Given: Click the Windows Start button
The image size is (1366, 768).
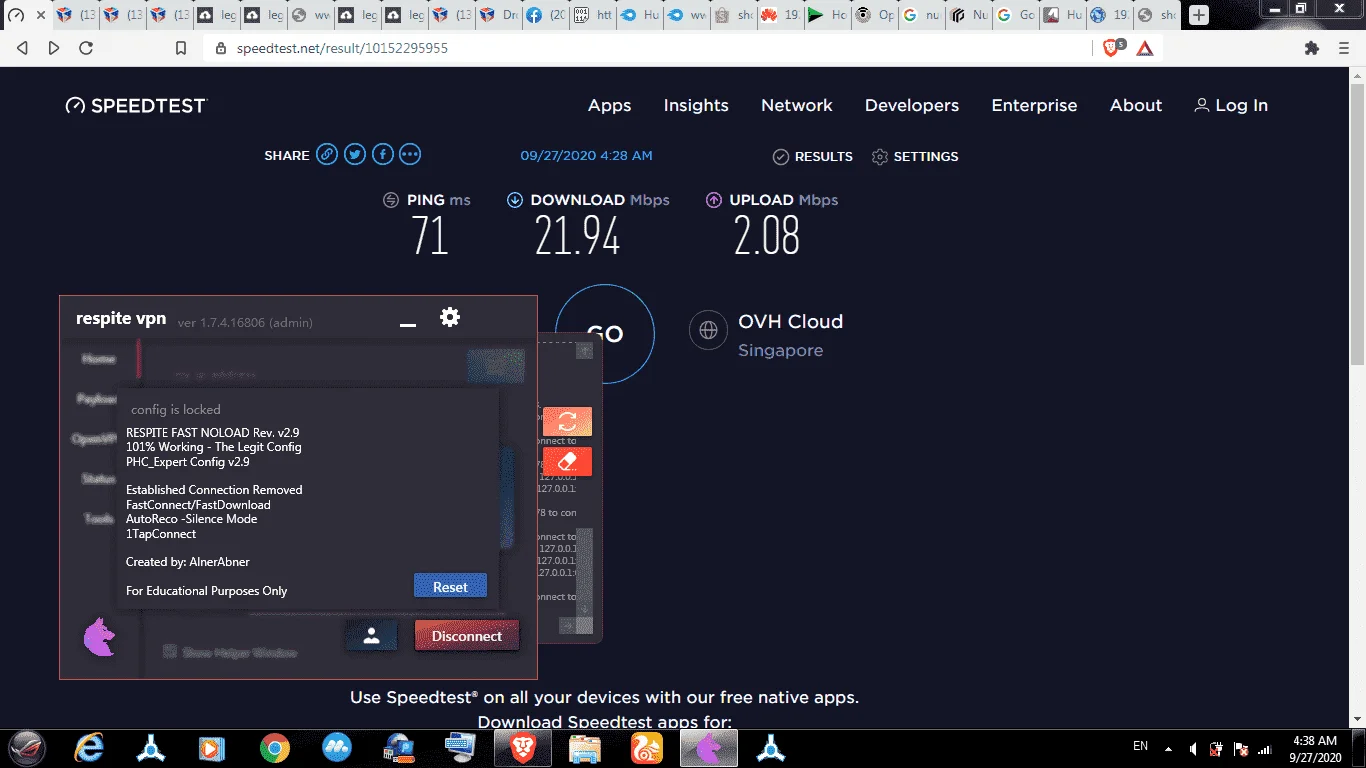Looking at the screenshot, I should pyautogui.click(x=28, y=747).
